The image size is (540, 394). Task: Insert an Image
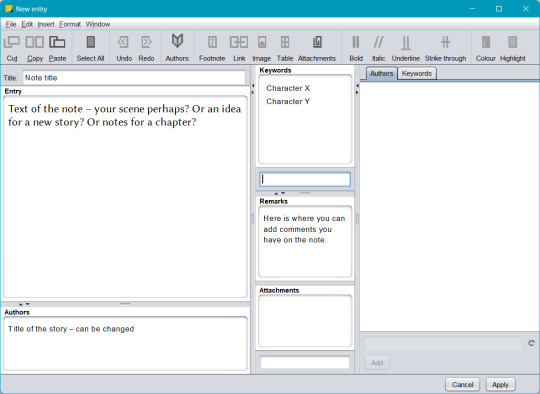coord(262,48)
